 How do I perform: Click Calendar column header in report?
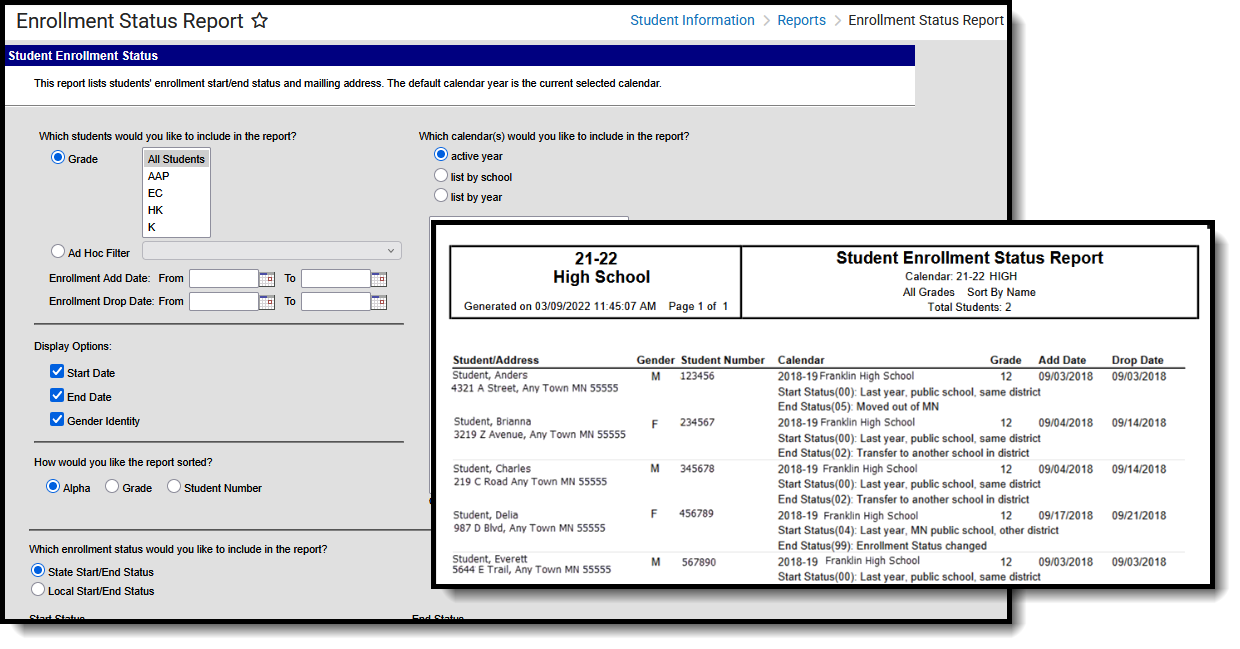click(801, 360)
